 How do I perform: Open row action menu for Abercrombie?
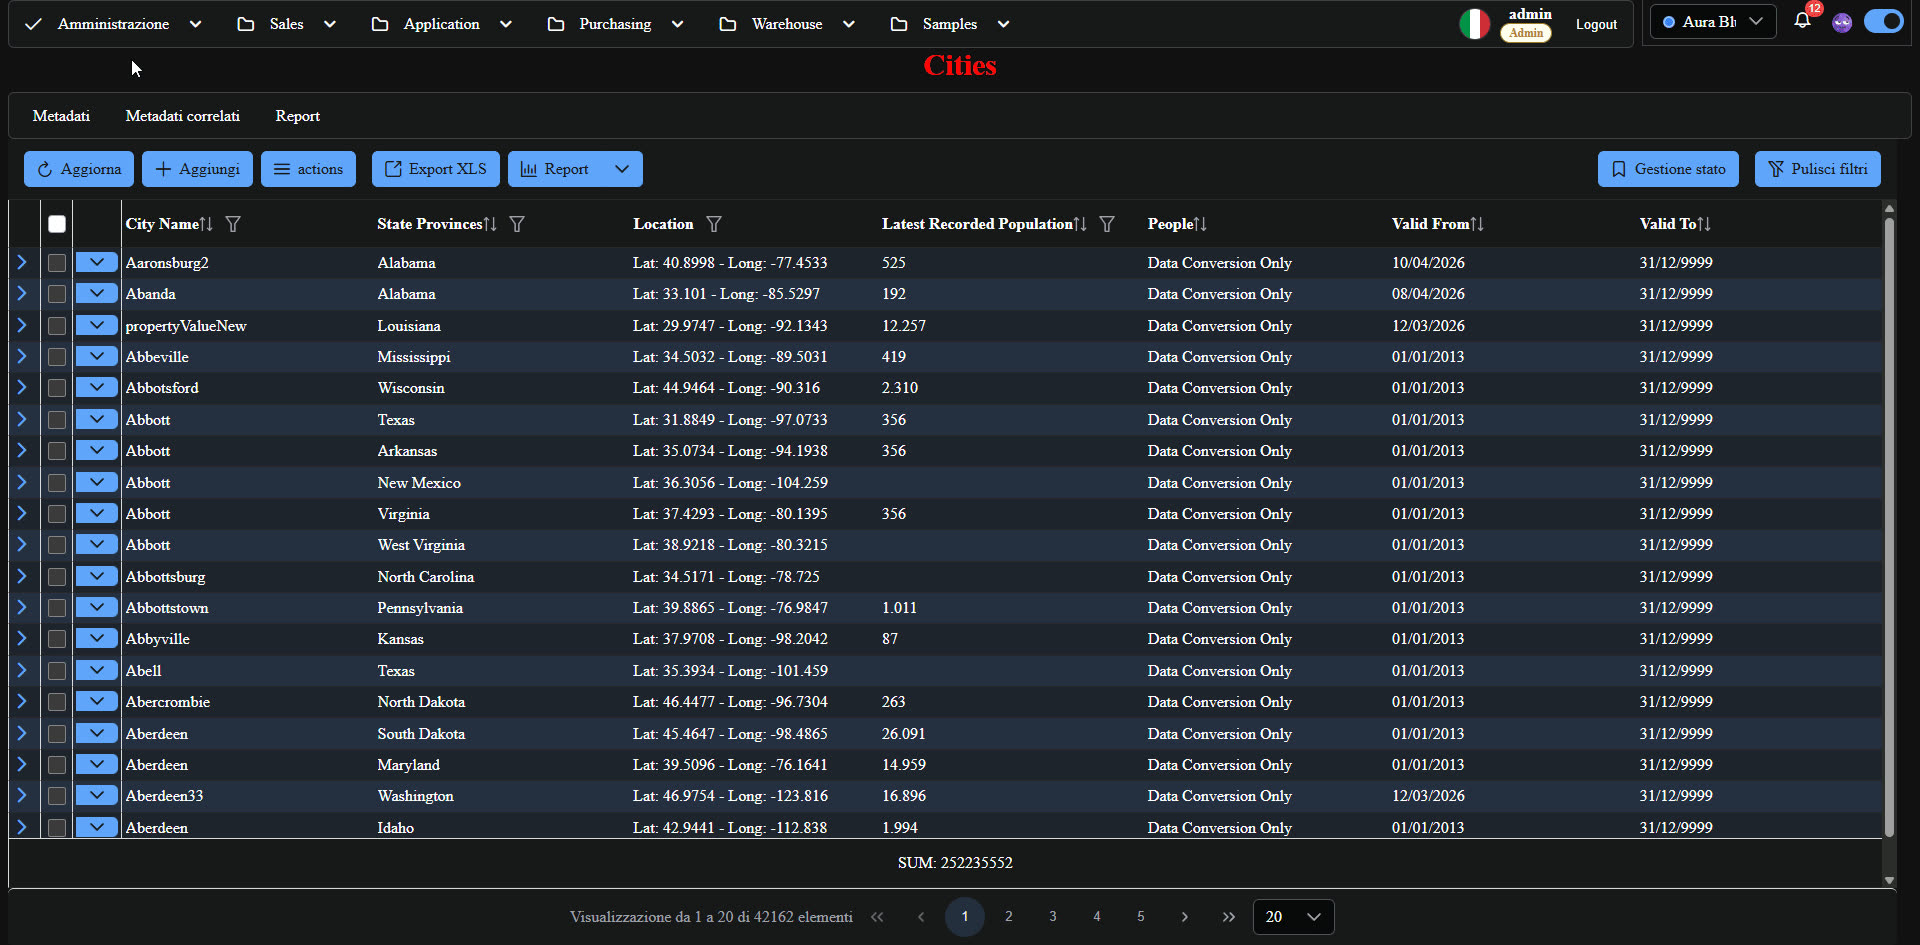(x=97, y=701)
